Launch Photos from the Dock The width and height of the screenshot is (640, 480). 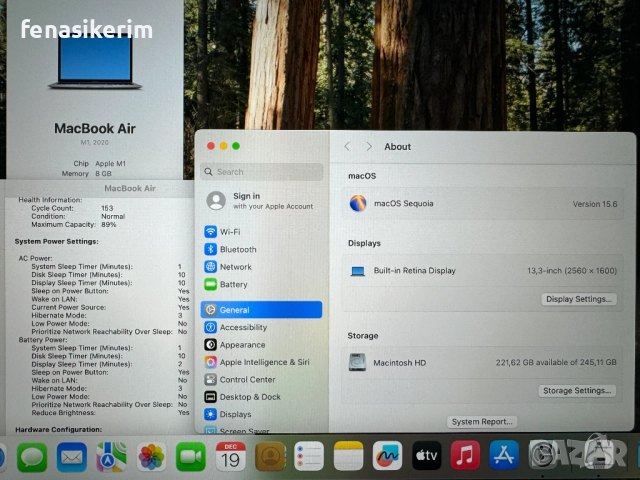tap(151, 457)
